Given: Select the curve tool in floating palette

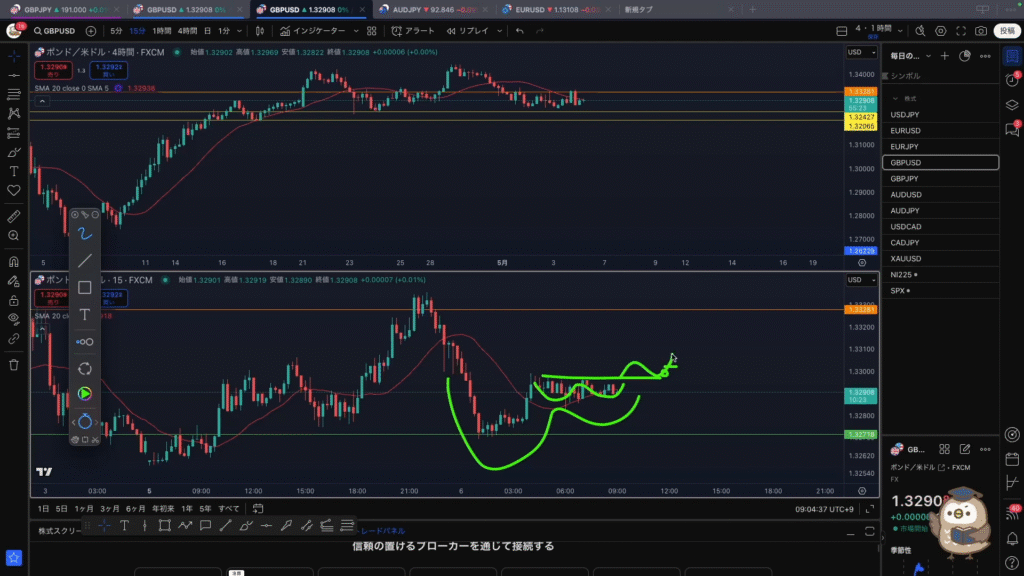Looking at the screenshot, I should coord(85,234).
